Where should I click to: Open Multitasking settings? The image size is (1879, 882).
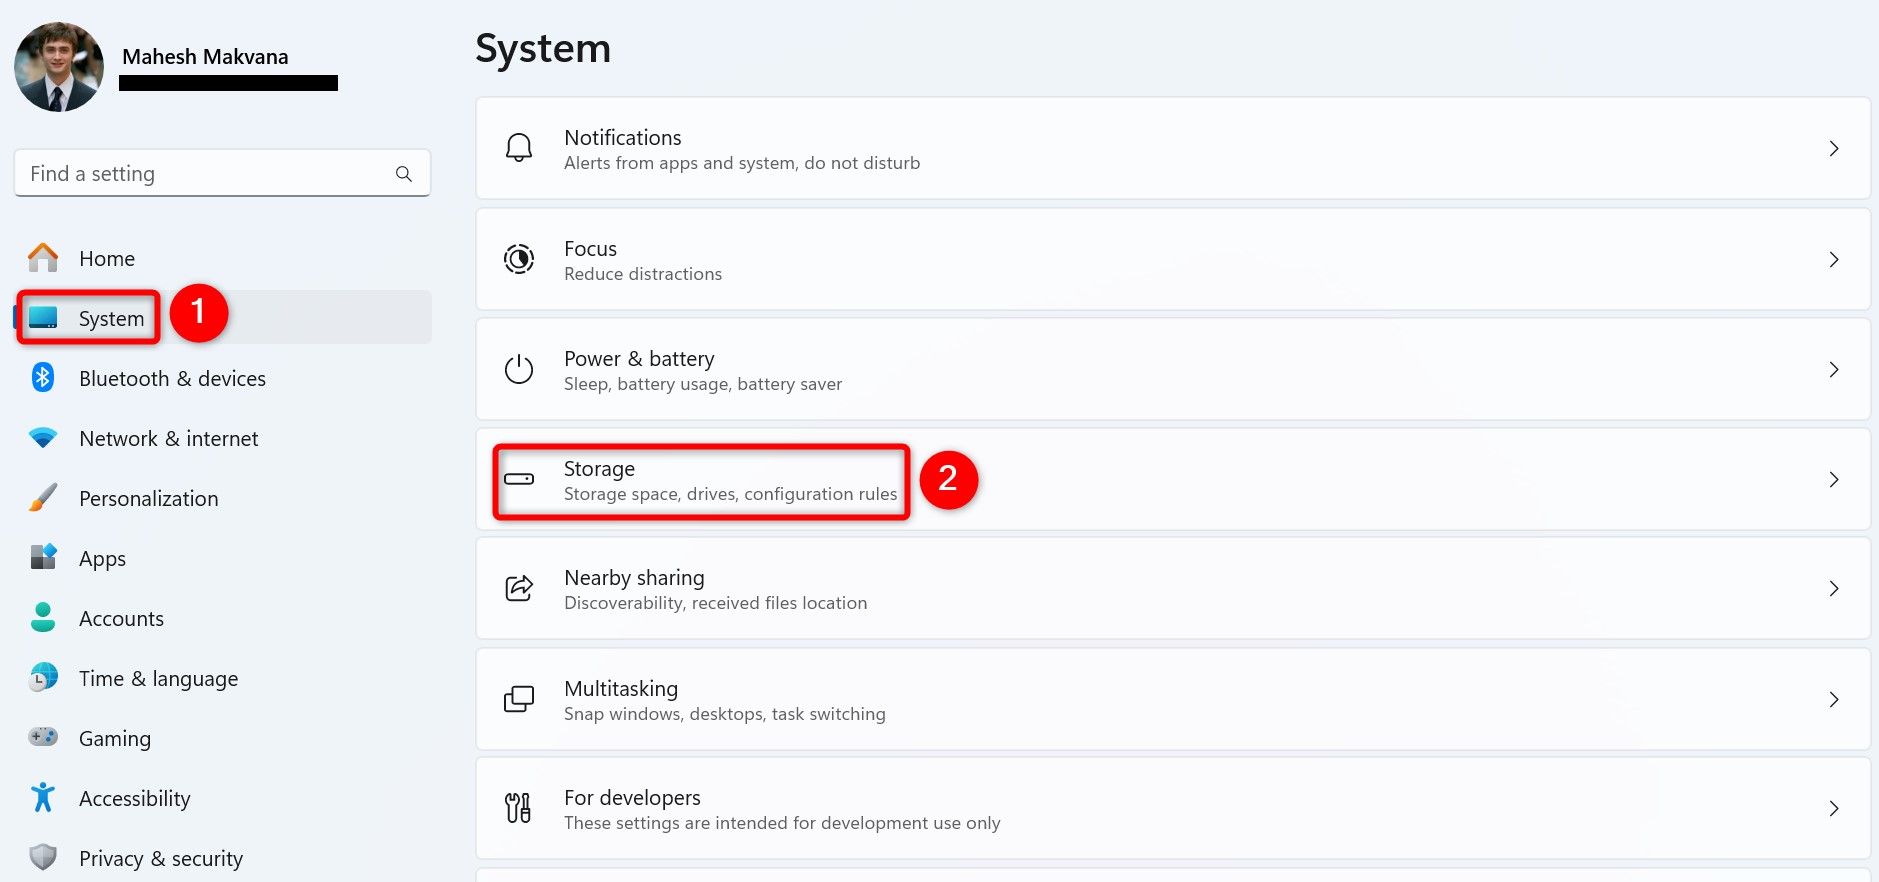click(1173, 699)
